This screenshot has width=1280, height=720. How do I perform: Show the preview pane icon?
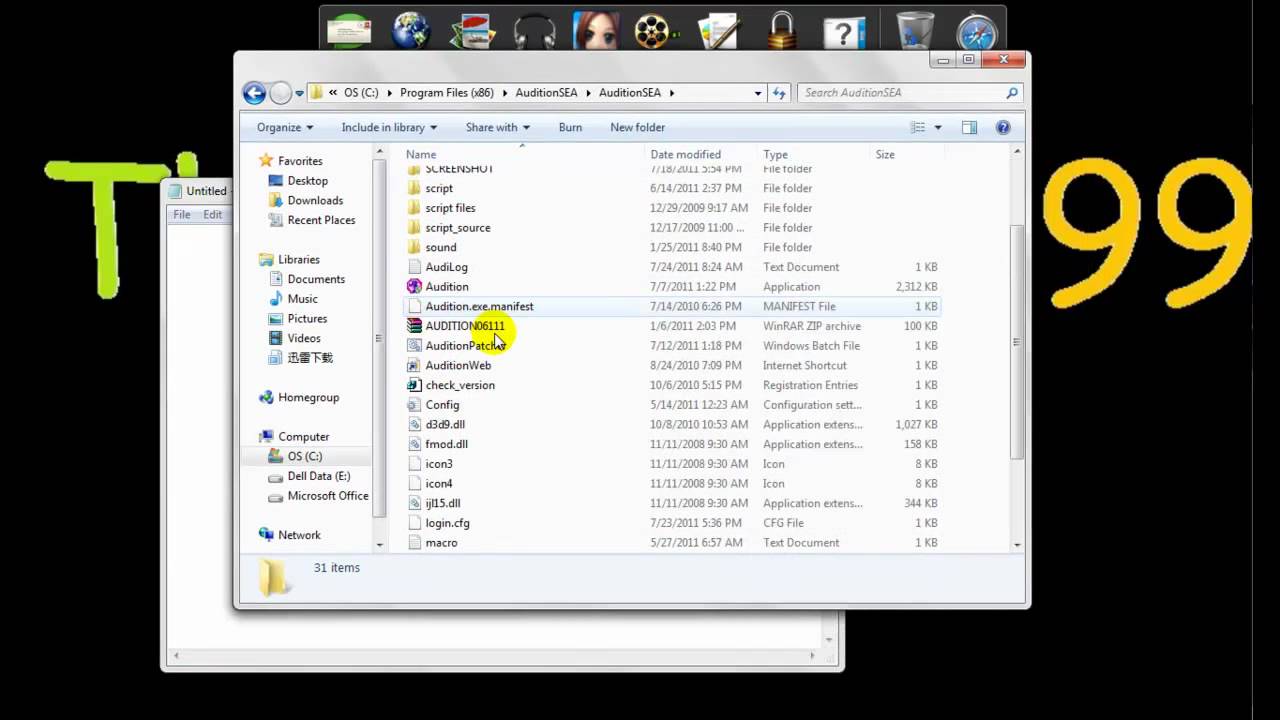tap(969, 127)
